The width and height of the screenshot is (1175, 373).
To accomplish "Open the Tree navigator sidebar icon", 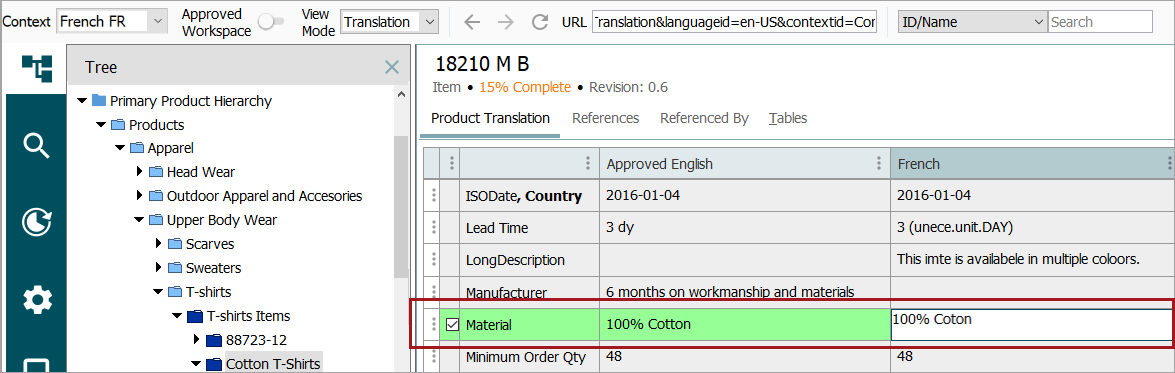I will [x=37, y=68].
